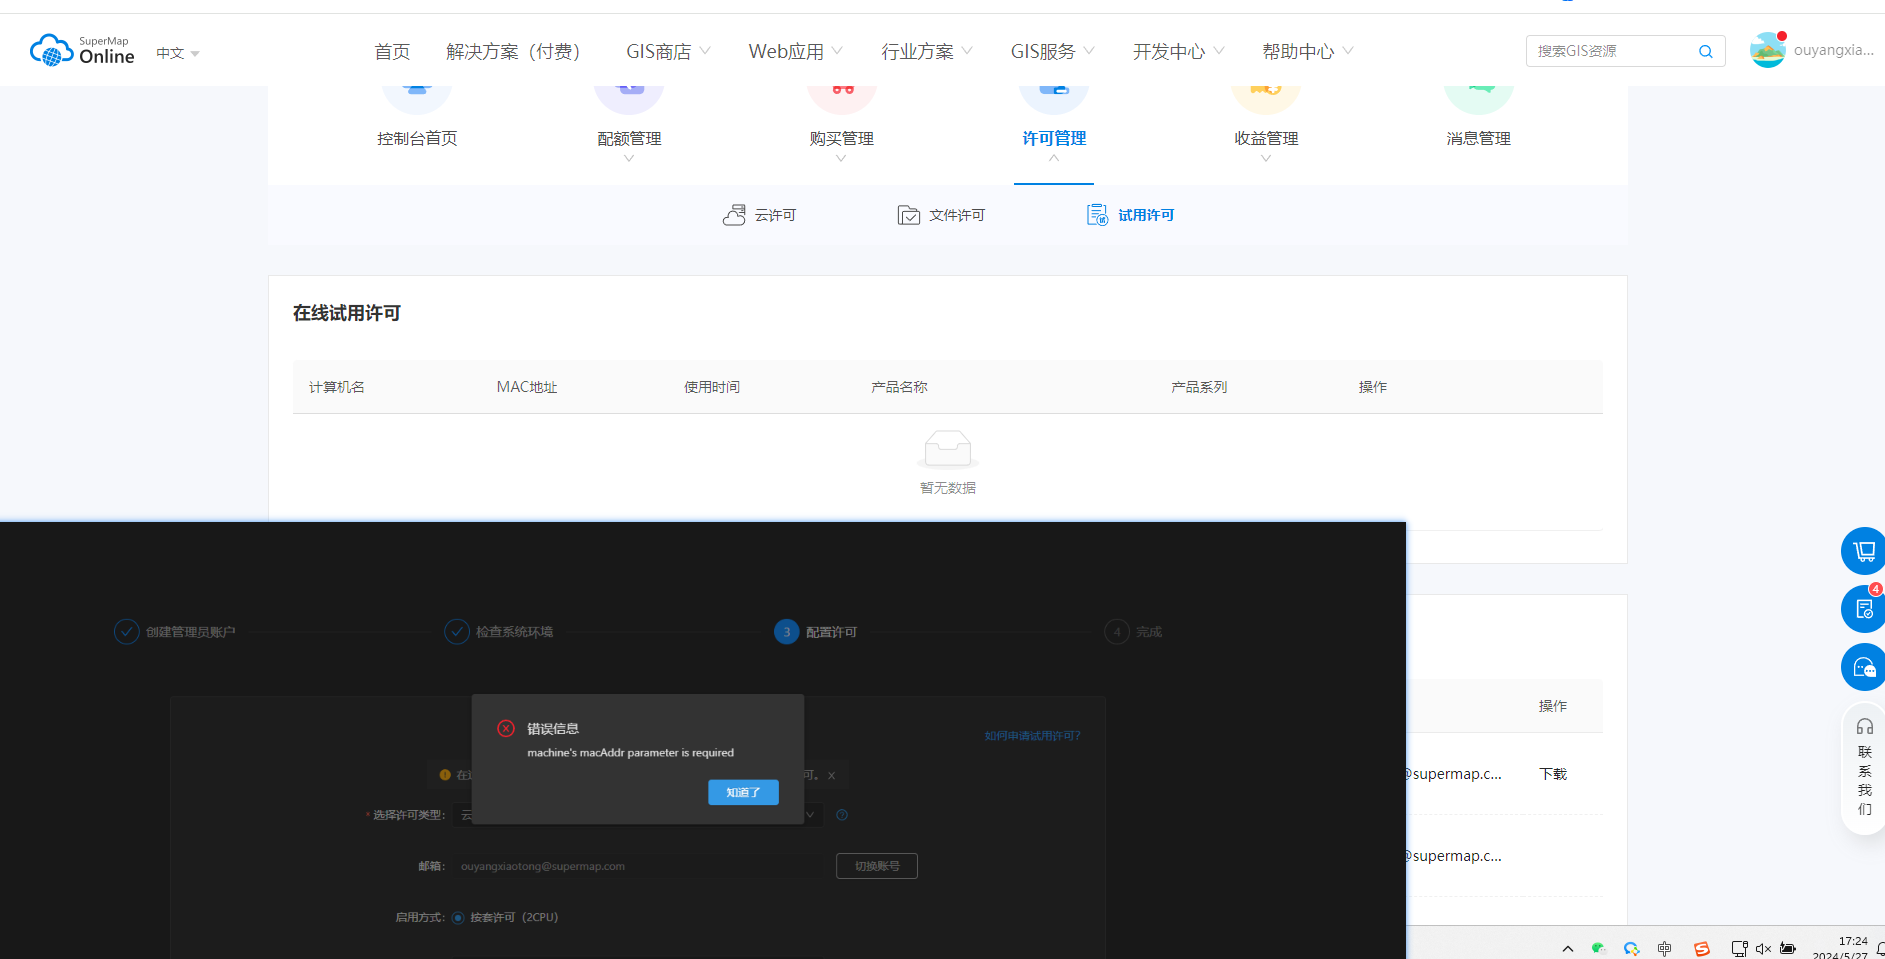Click the 试用许可 trial license icon
The image size is (1885, 959).
1097,215
